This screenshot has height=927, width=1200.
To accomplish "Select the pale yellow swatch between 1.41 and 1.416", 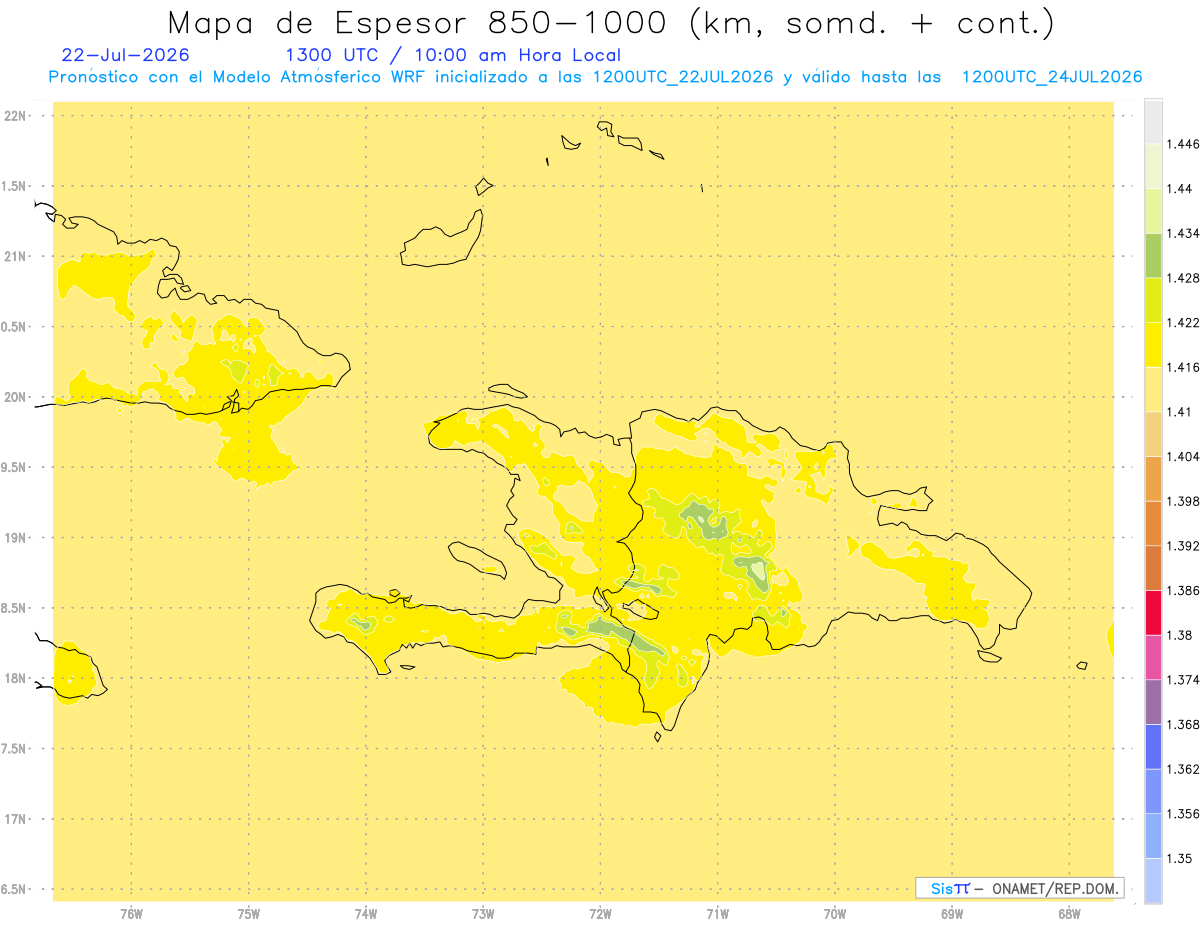I will (1153, 389).
